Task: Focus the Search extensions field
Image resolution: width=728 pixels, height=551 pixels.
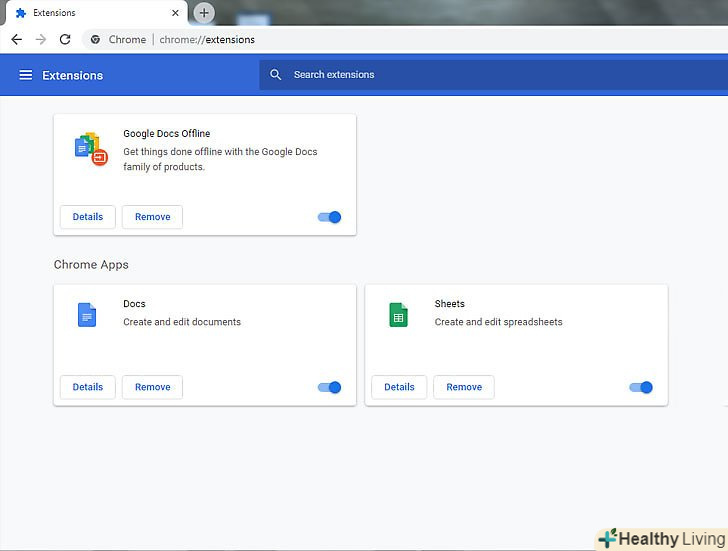Action: coord(494,75)
